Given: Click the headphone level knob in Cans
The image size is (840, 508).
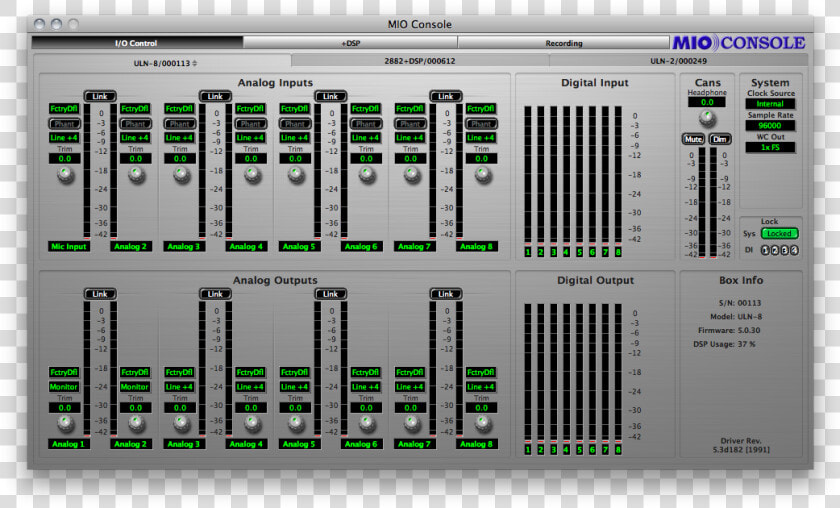Looking at the screenshot, I should point(707,117).
